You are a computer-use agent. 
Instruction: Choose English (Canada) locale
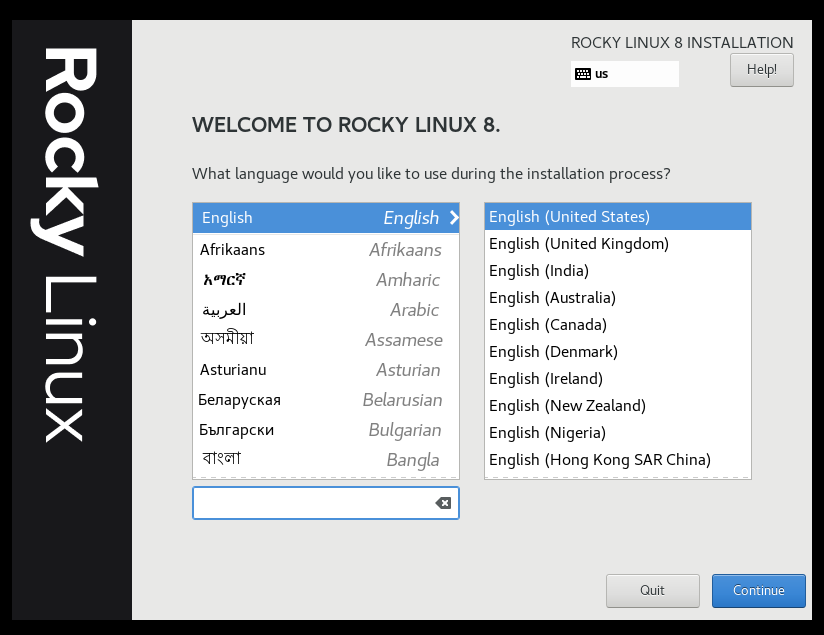(x=617, y=325)
